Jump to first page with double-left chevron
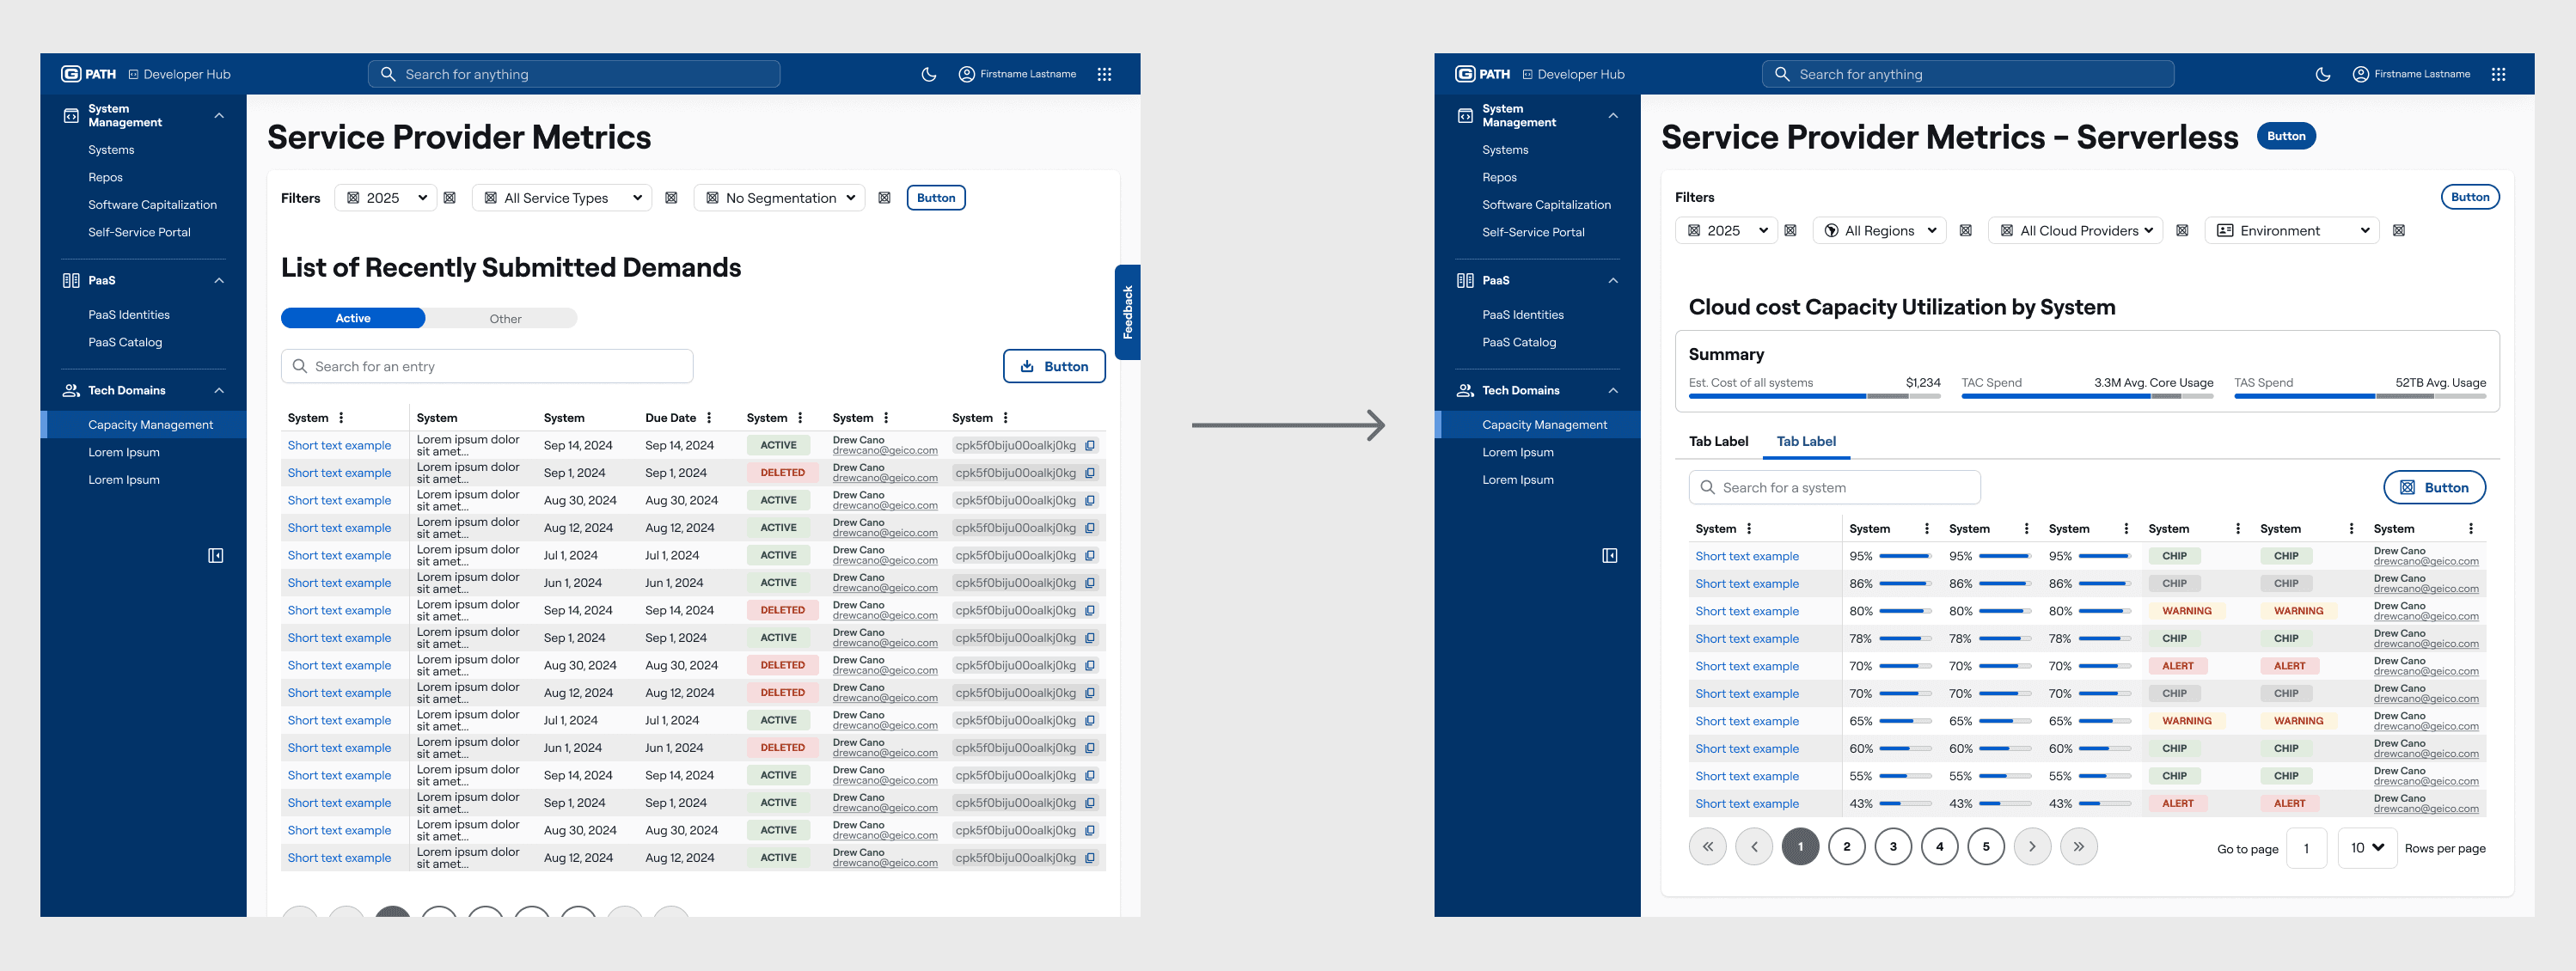The height and width of the screenshot is (971, 2576). pyautogui.click(x=1707, y=847)
